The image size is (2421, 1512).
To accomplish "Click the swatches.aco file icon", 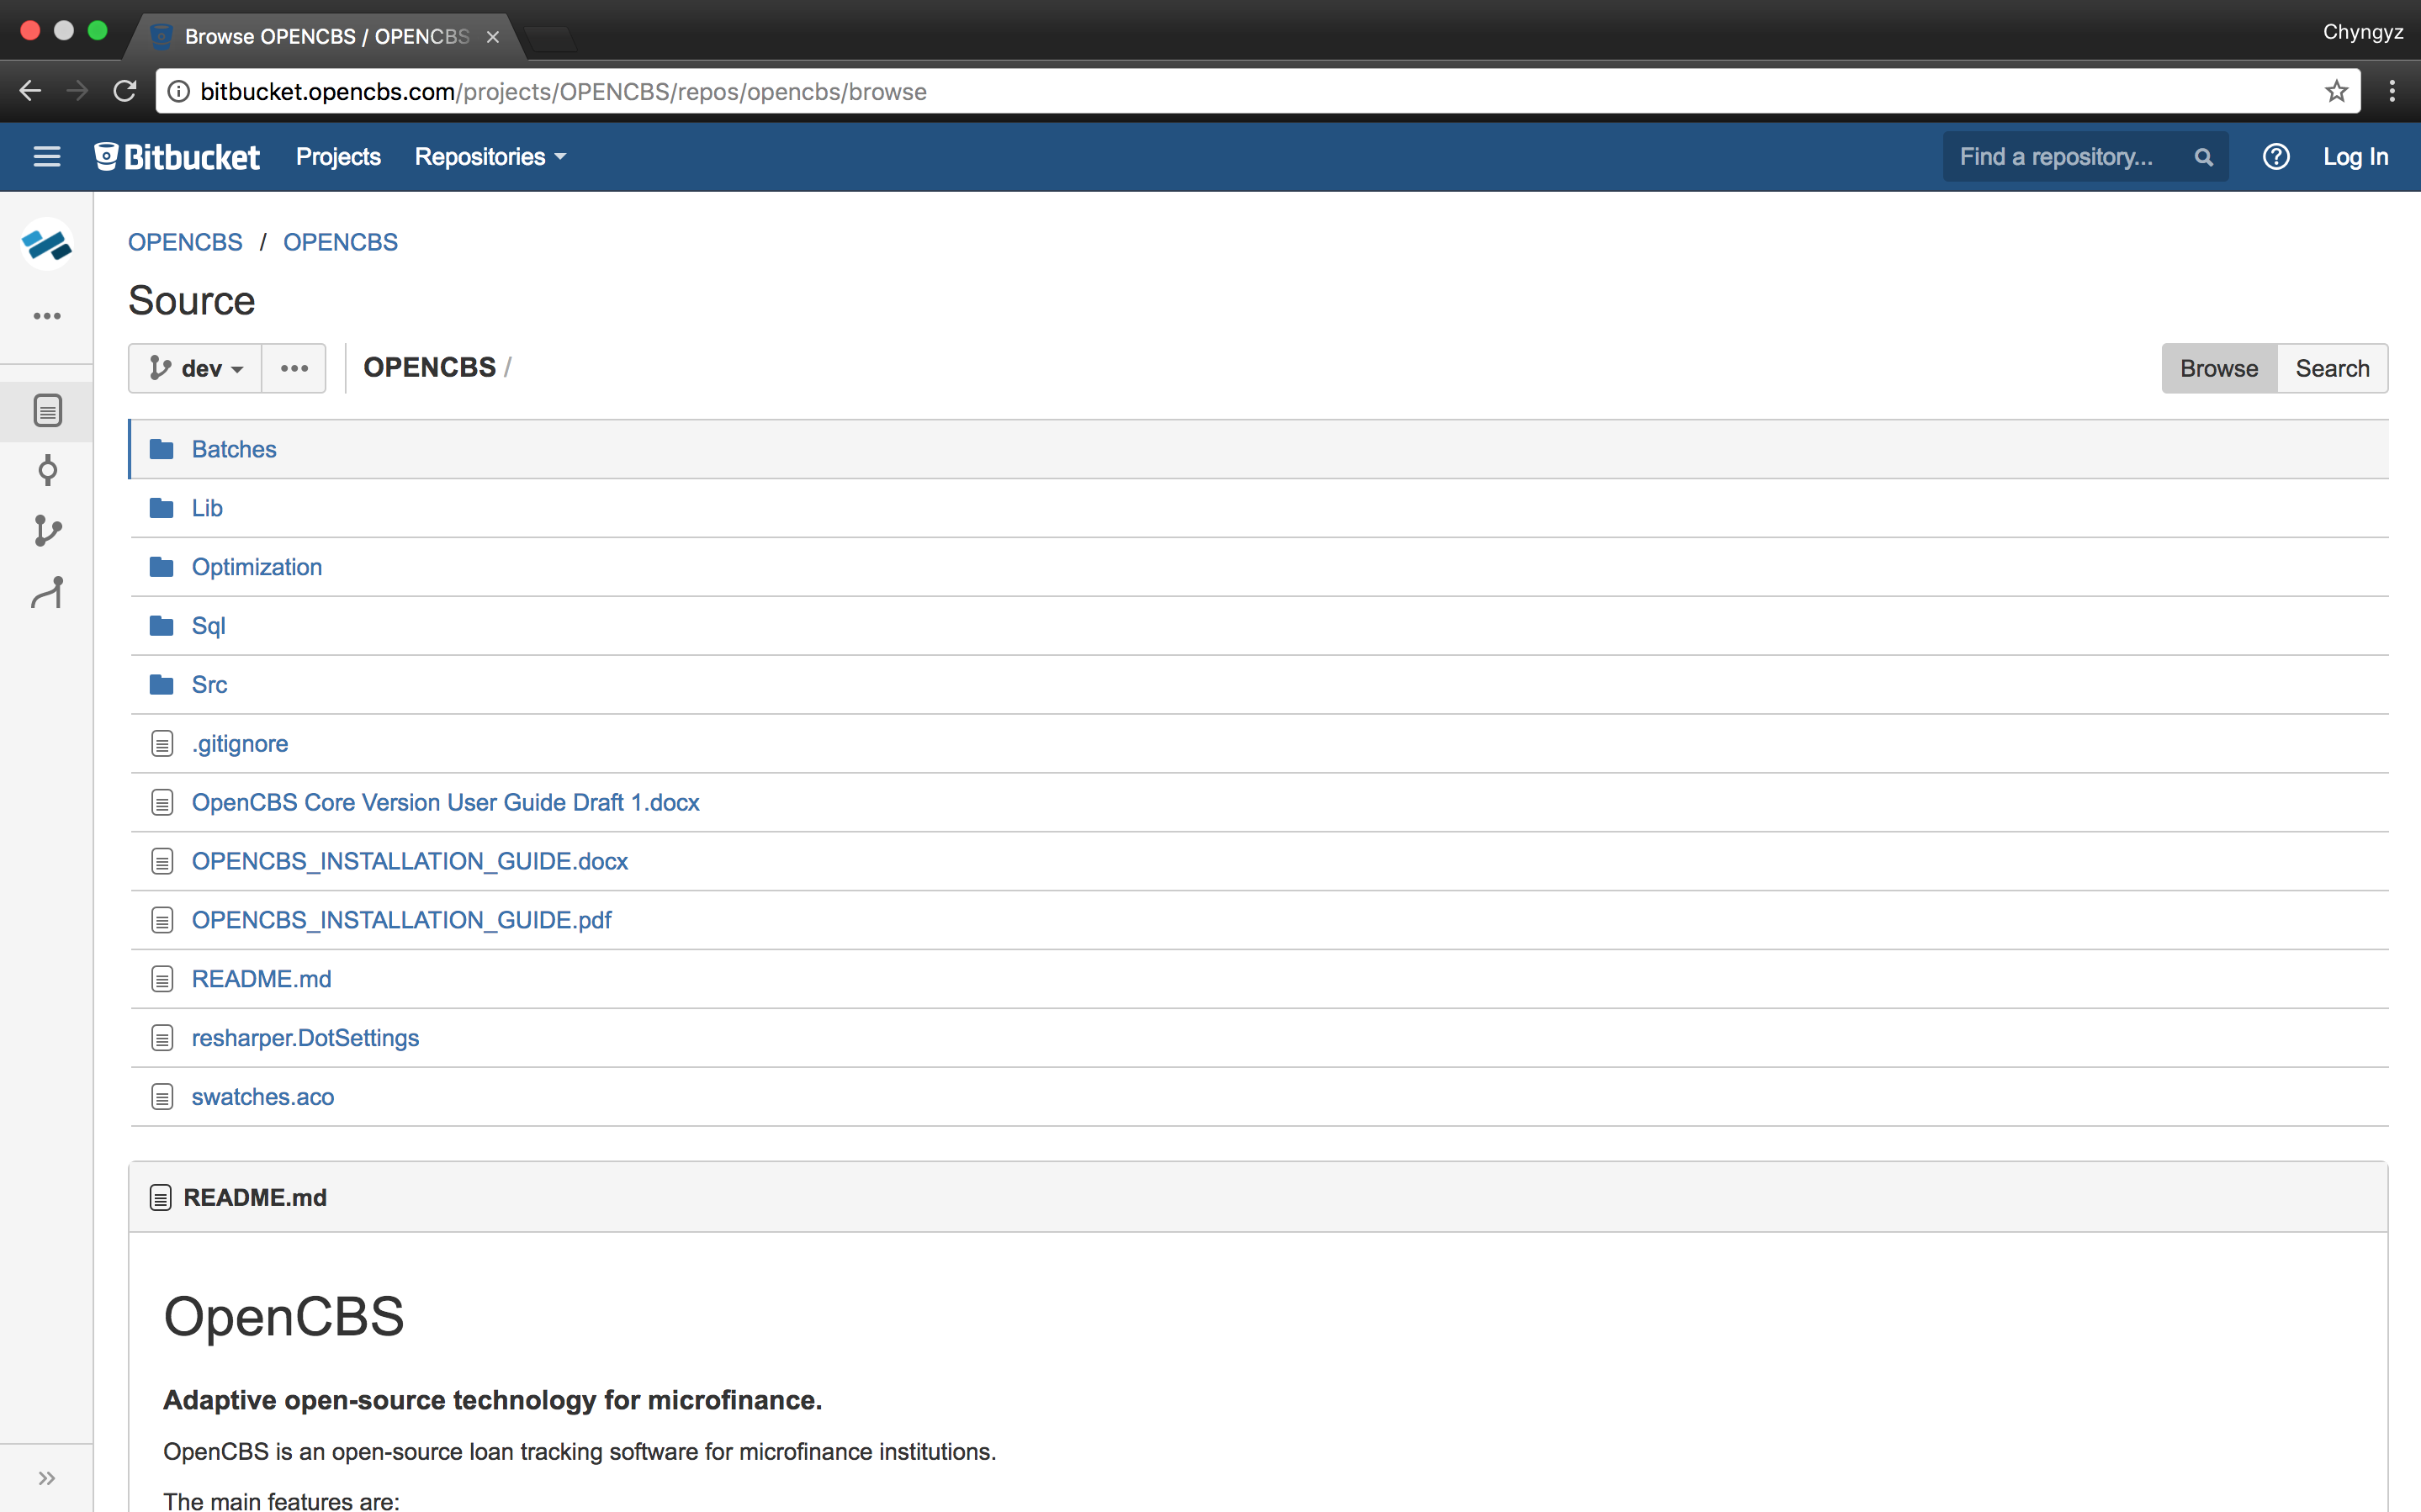I will (x=162, y=1097).
